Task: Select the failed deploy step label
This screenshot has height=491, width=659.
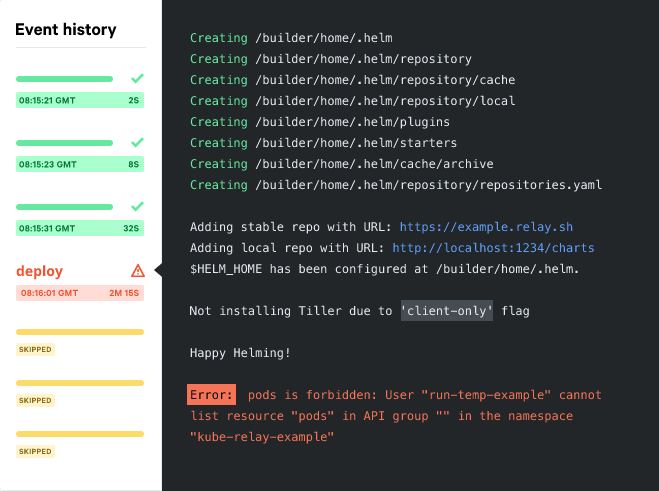Action: tap(40, 271)
